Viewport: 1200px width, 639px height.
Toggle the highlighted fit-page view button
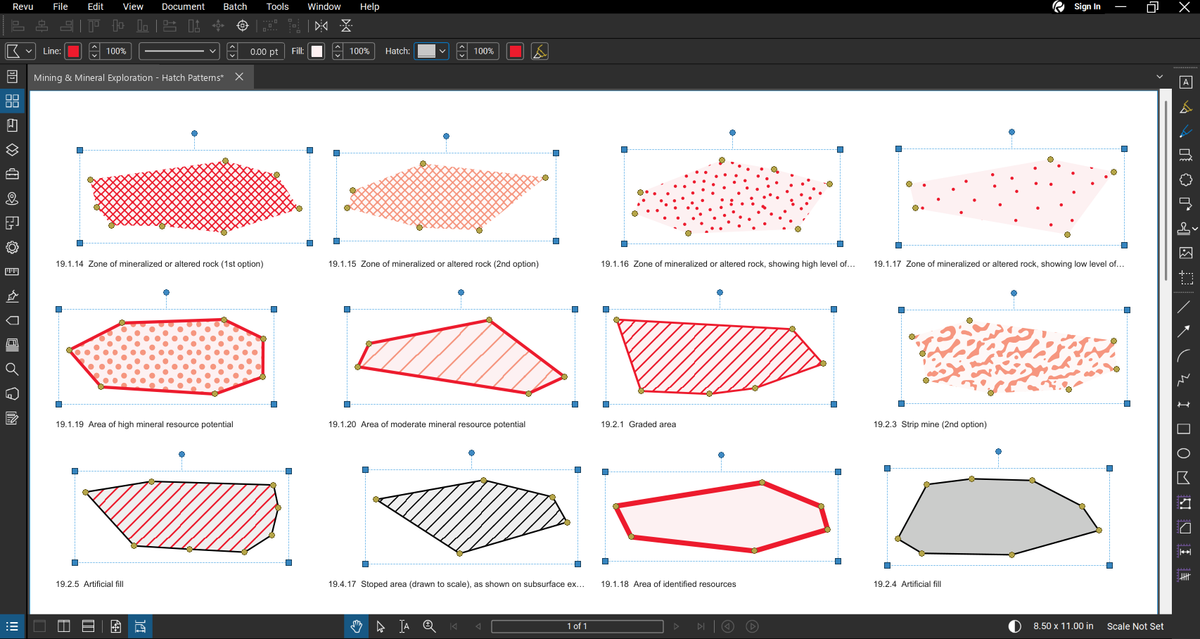pos(140,626)
